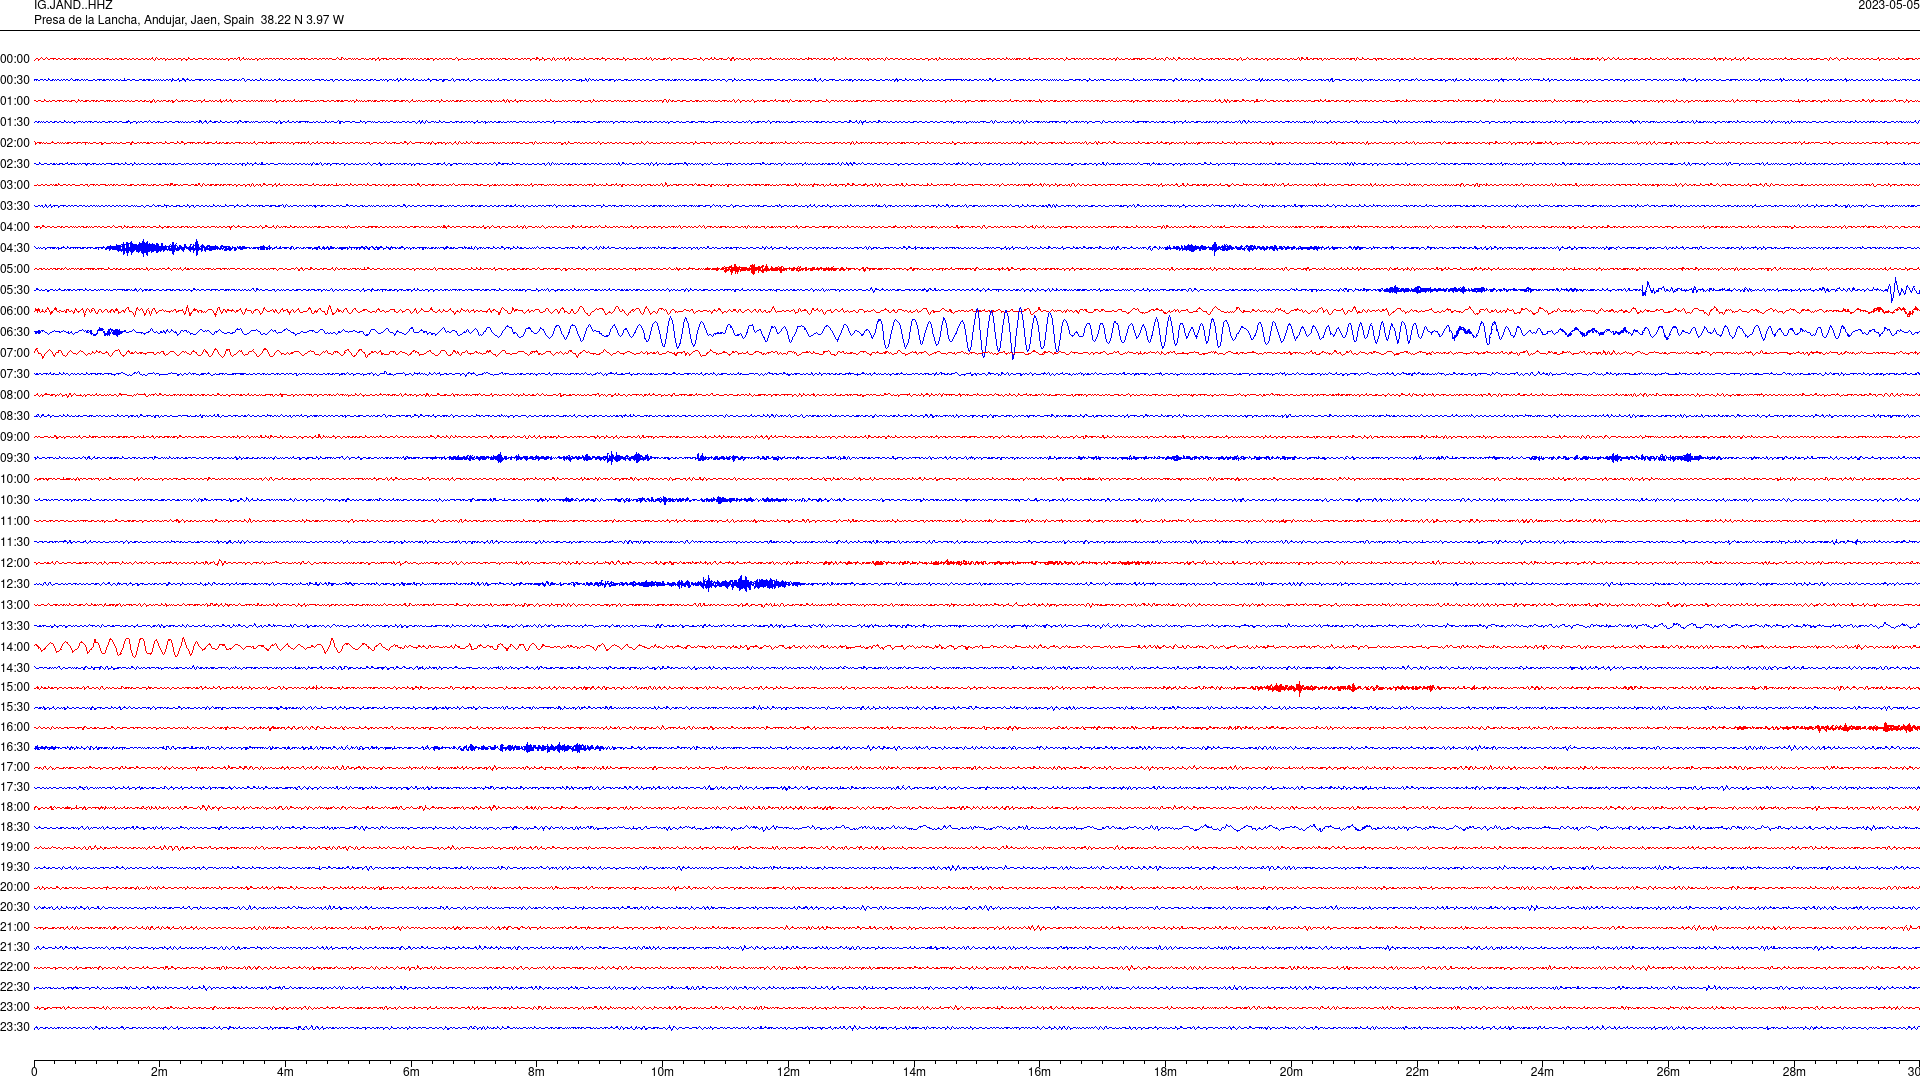Click the 0 tick on the time axis
Viewport: 1920px width, 1080px height.
34,1072
